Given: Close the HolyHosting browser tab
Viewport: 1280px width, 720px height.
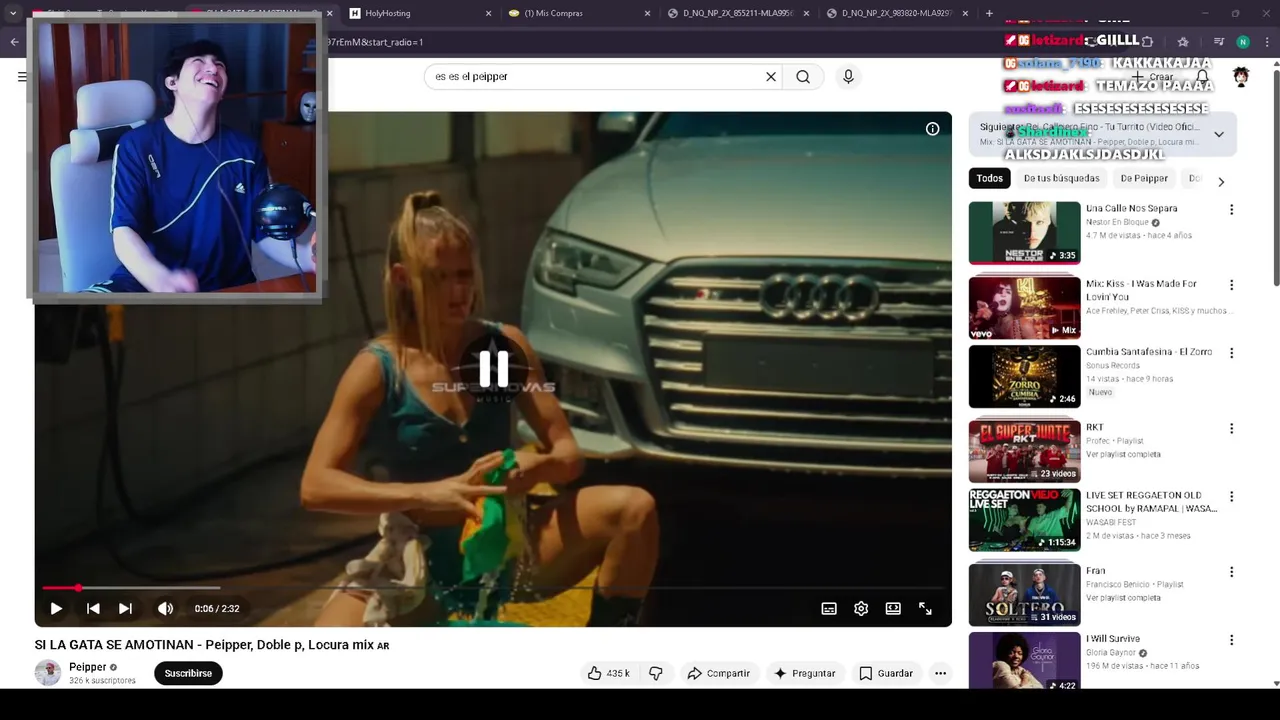Looking at the screenshot, I should 488,13.
